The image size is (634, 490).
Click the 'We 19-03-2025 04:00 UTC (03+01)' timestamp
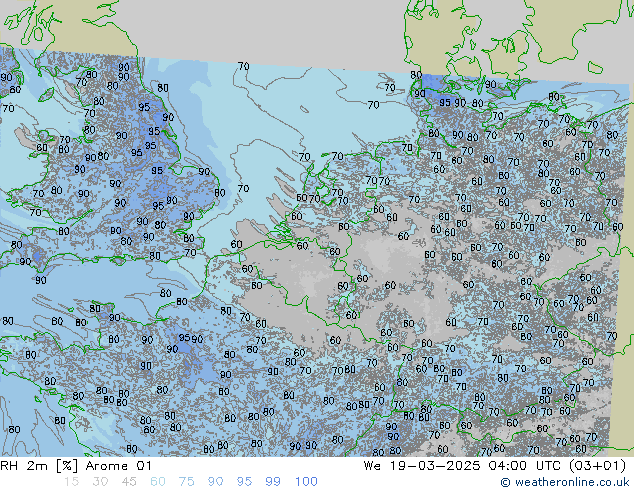click(495, 466)
